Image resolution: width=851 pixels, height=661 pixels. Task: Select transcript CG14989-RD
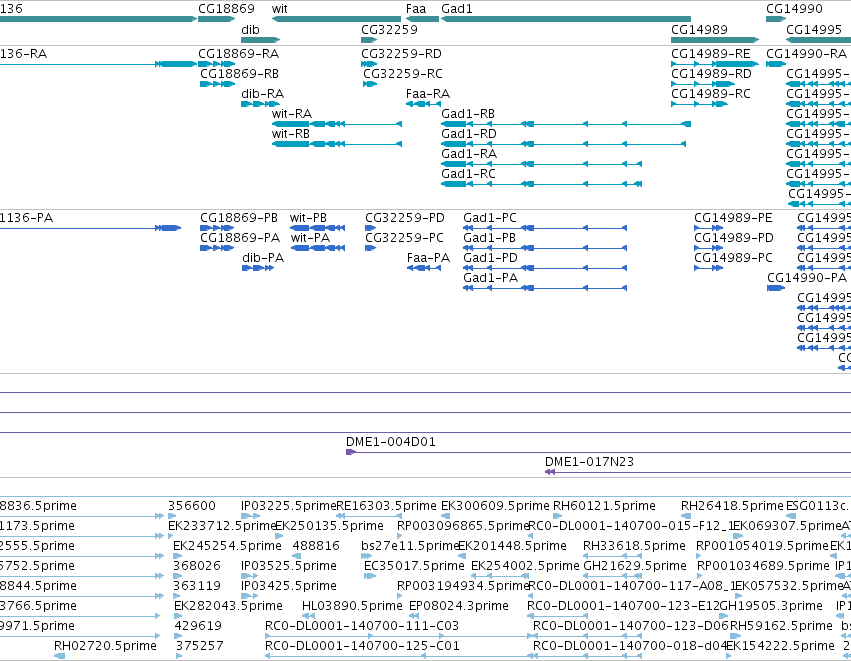click(x=703, y=84)
